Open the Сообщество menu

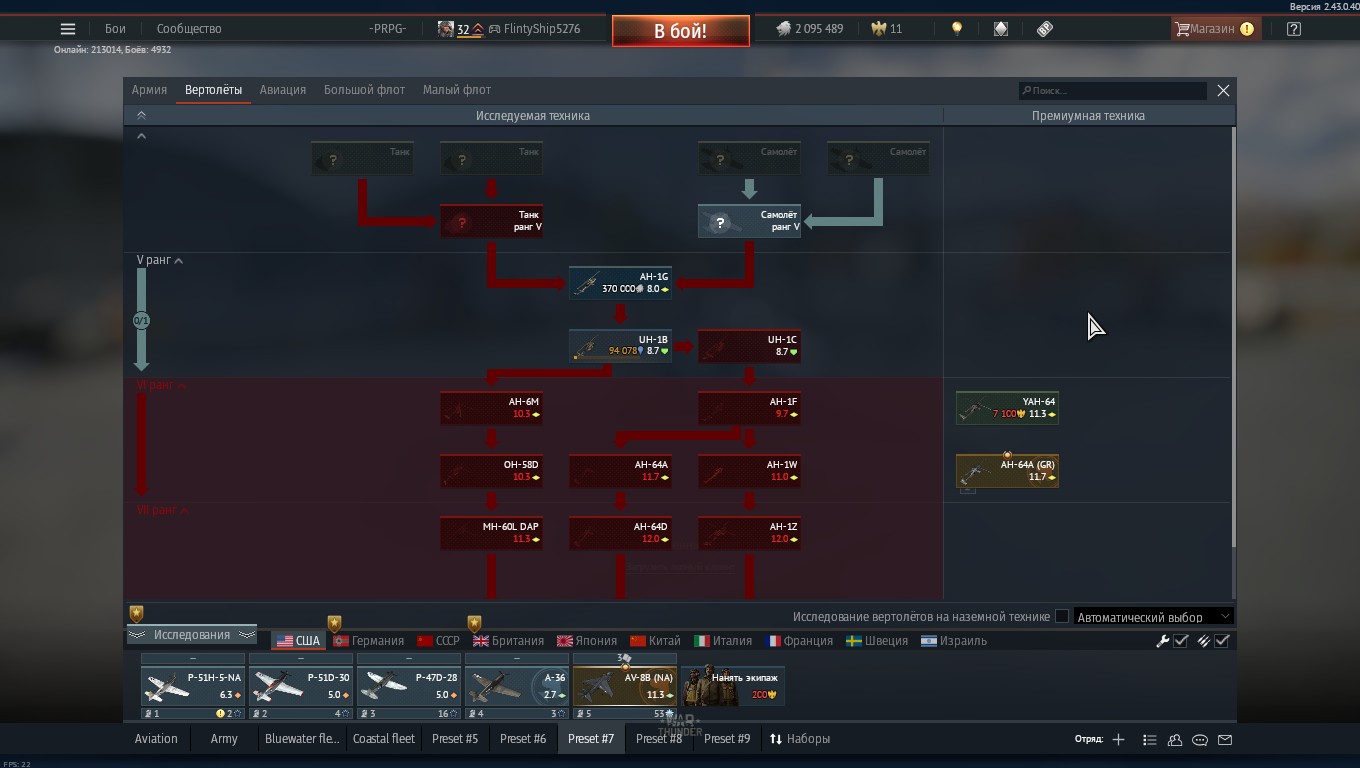(x=189, y=29)
